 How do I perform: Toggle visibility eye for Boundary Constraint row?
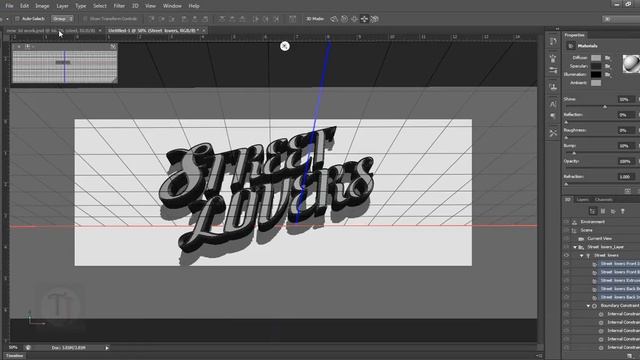tap(566, 306)
